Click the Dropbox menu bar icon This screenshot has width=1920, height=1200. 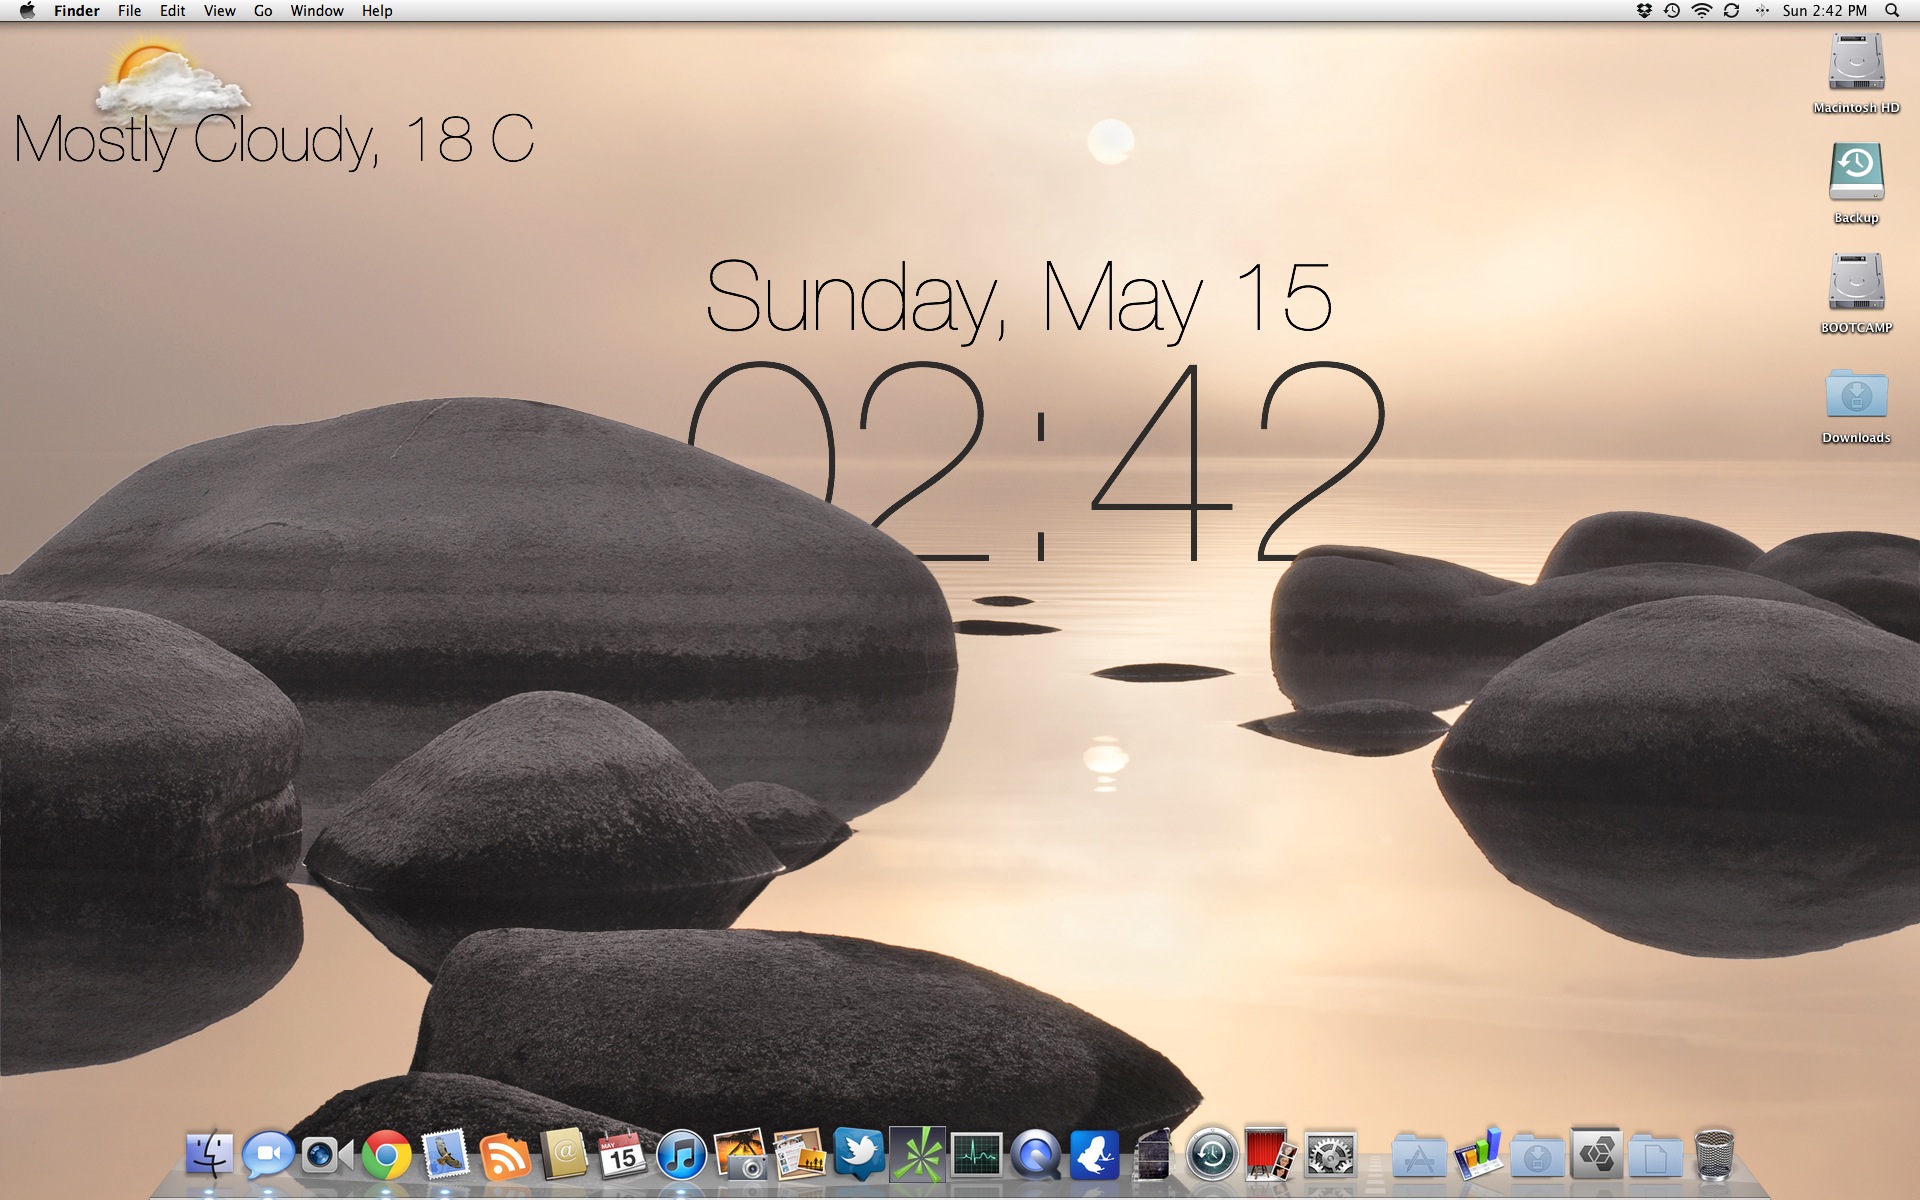(x=1643, y=11)
